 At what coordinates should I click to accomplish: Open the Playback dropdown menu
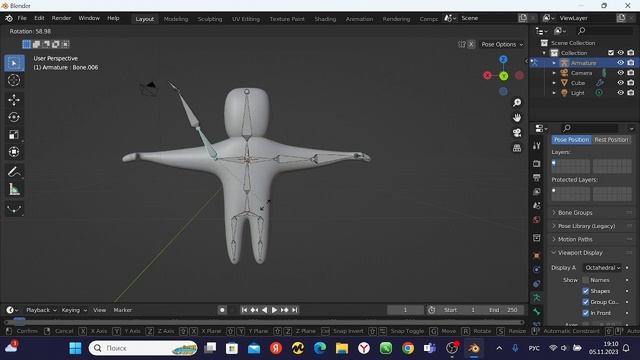click(x=41, y=310)
